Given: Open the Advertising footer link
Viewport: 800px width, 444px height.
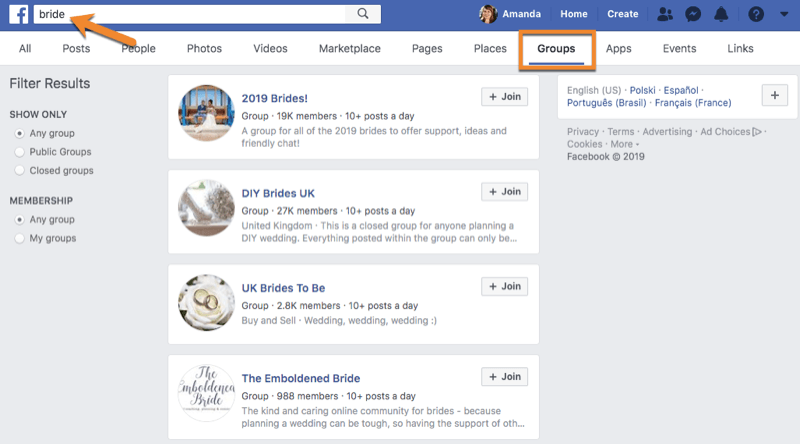Looking at the screenshot, I should point(667,132).
